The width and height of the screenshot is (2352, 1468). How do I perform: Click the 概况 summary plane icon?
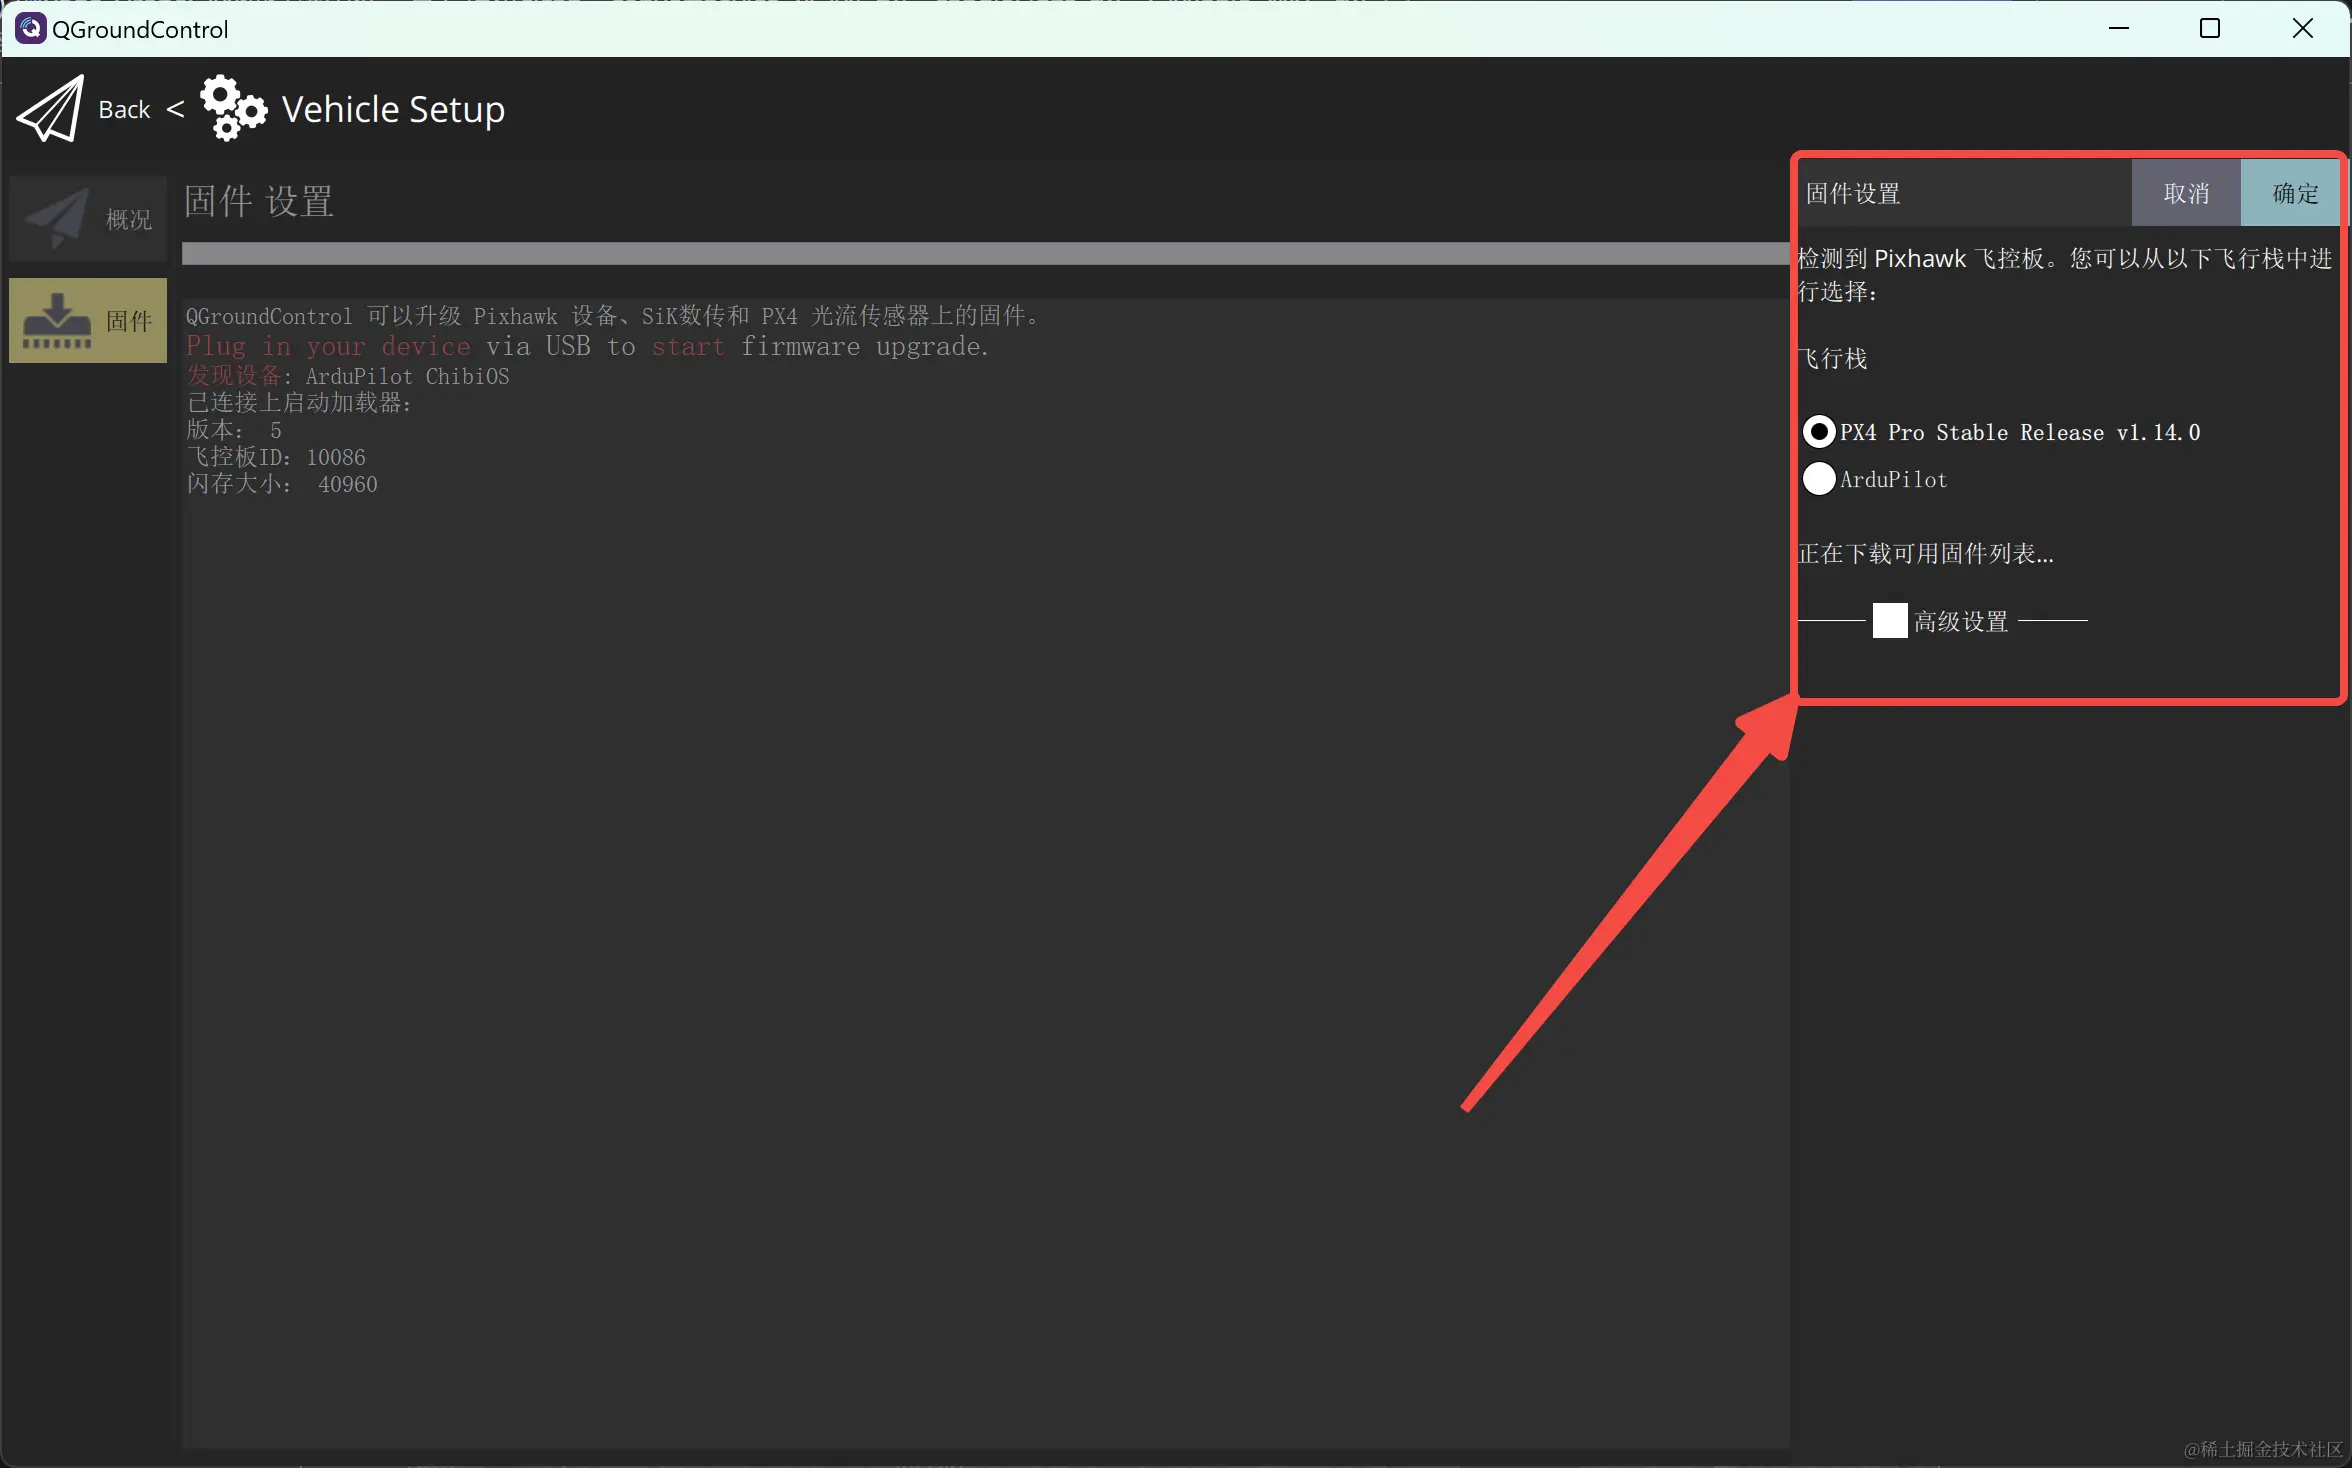(x=57, y=218)
